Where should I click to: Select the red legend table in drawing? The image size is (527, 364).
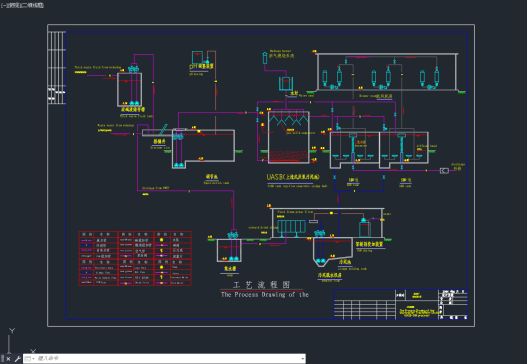pos(135,258)
